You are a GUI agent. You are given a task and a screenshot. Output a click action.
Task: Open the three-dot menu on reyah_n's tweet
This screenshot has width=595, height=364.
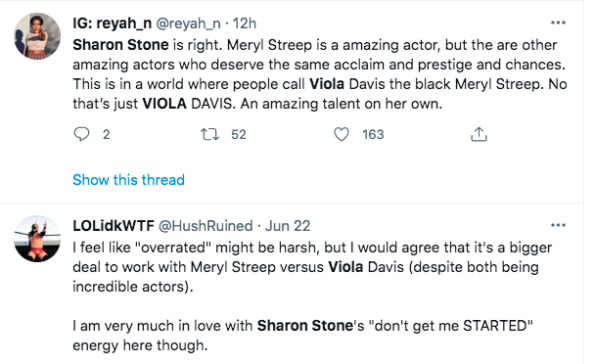pyautogui.click(x=558, y=23)
